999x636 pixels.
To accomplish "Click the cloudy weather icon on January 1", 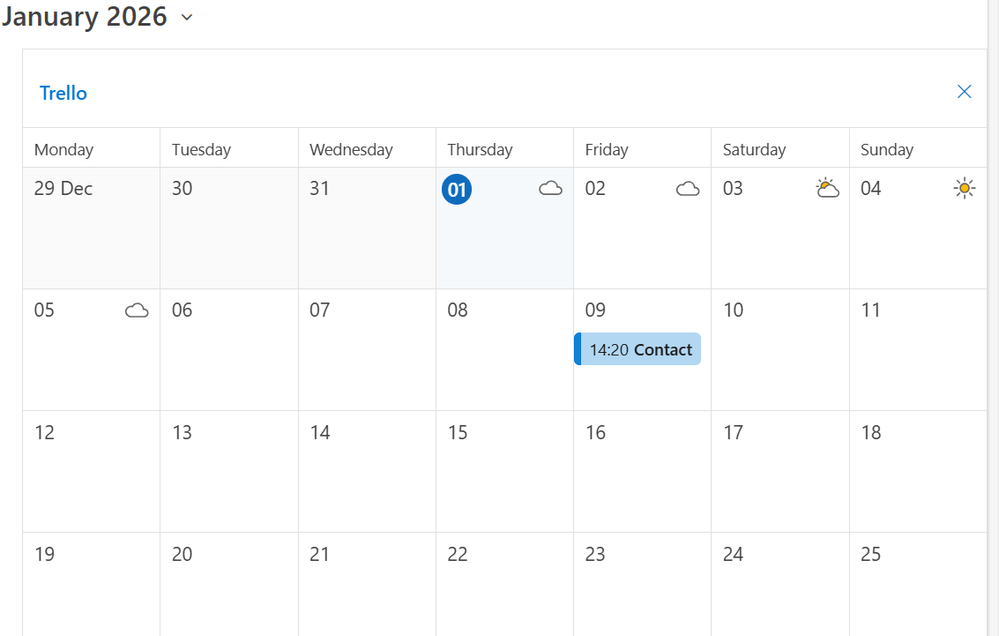I will click(x=550, y=188).
